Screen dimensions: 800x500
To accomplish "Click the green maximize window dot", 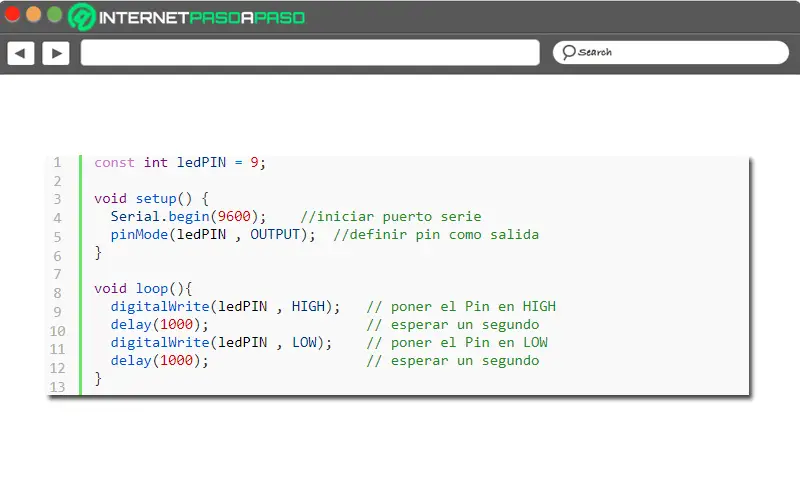I will [55, 15].
